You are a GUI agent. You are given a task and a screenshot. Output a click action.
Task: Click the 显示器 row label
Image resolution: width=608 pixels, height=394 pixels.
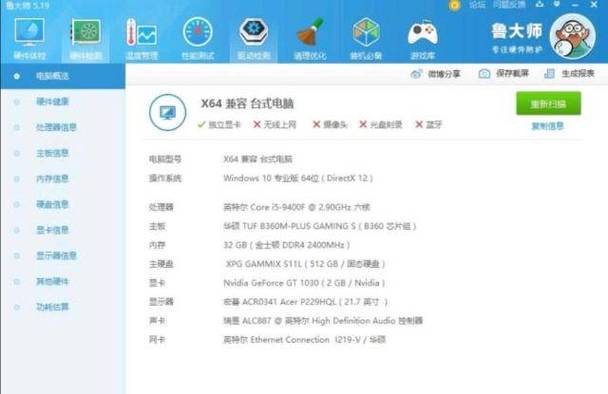point(161,302)
